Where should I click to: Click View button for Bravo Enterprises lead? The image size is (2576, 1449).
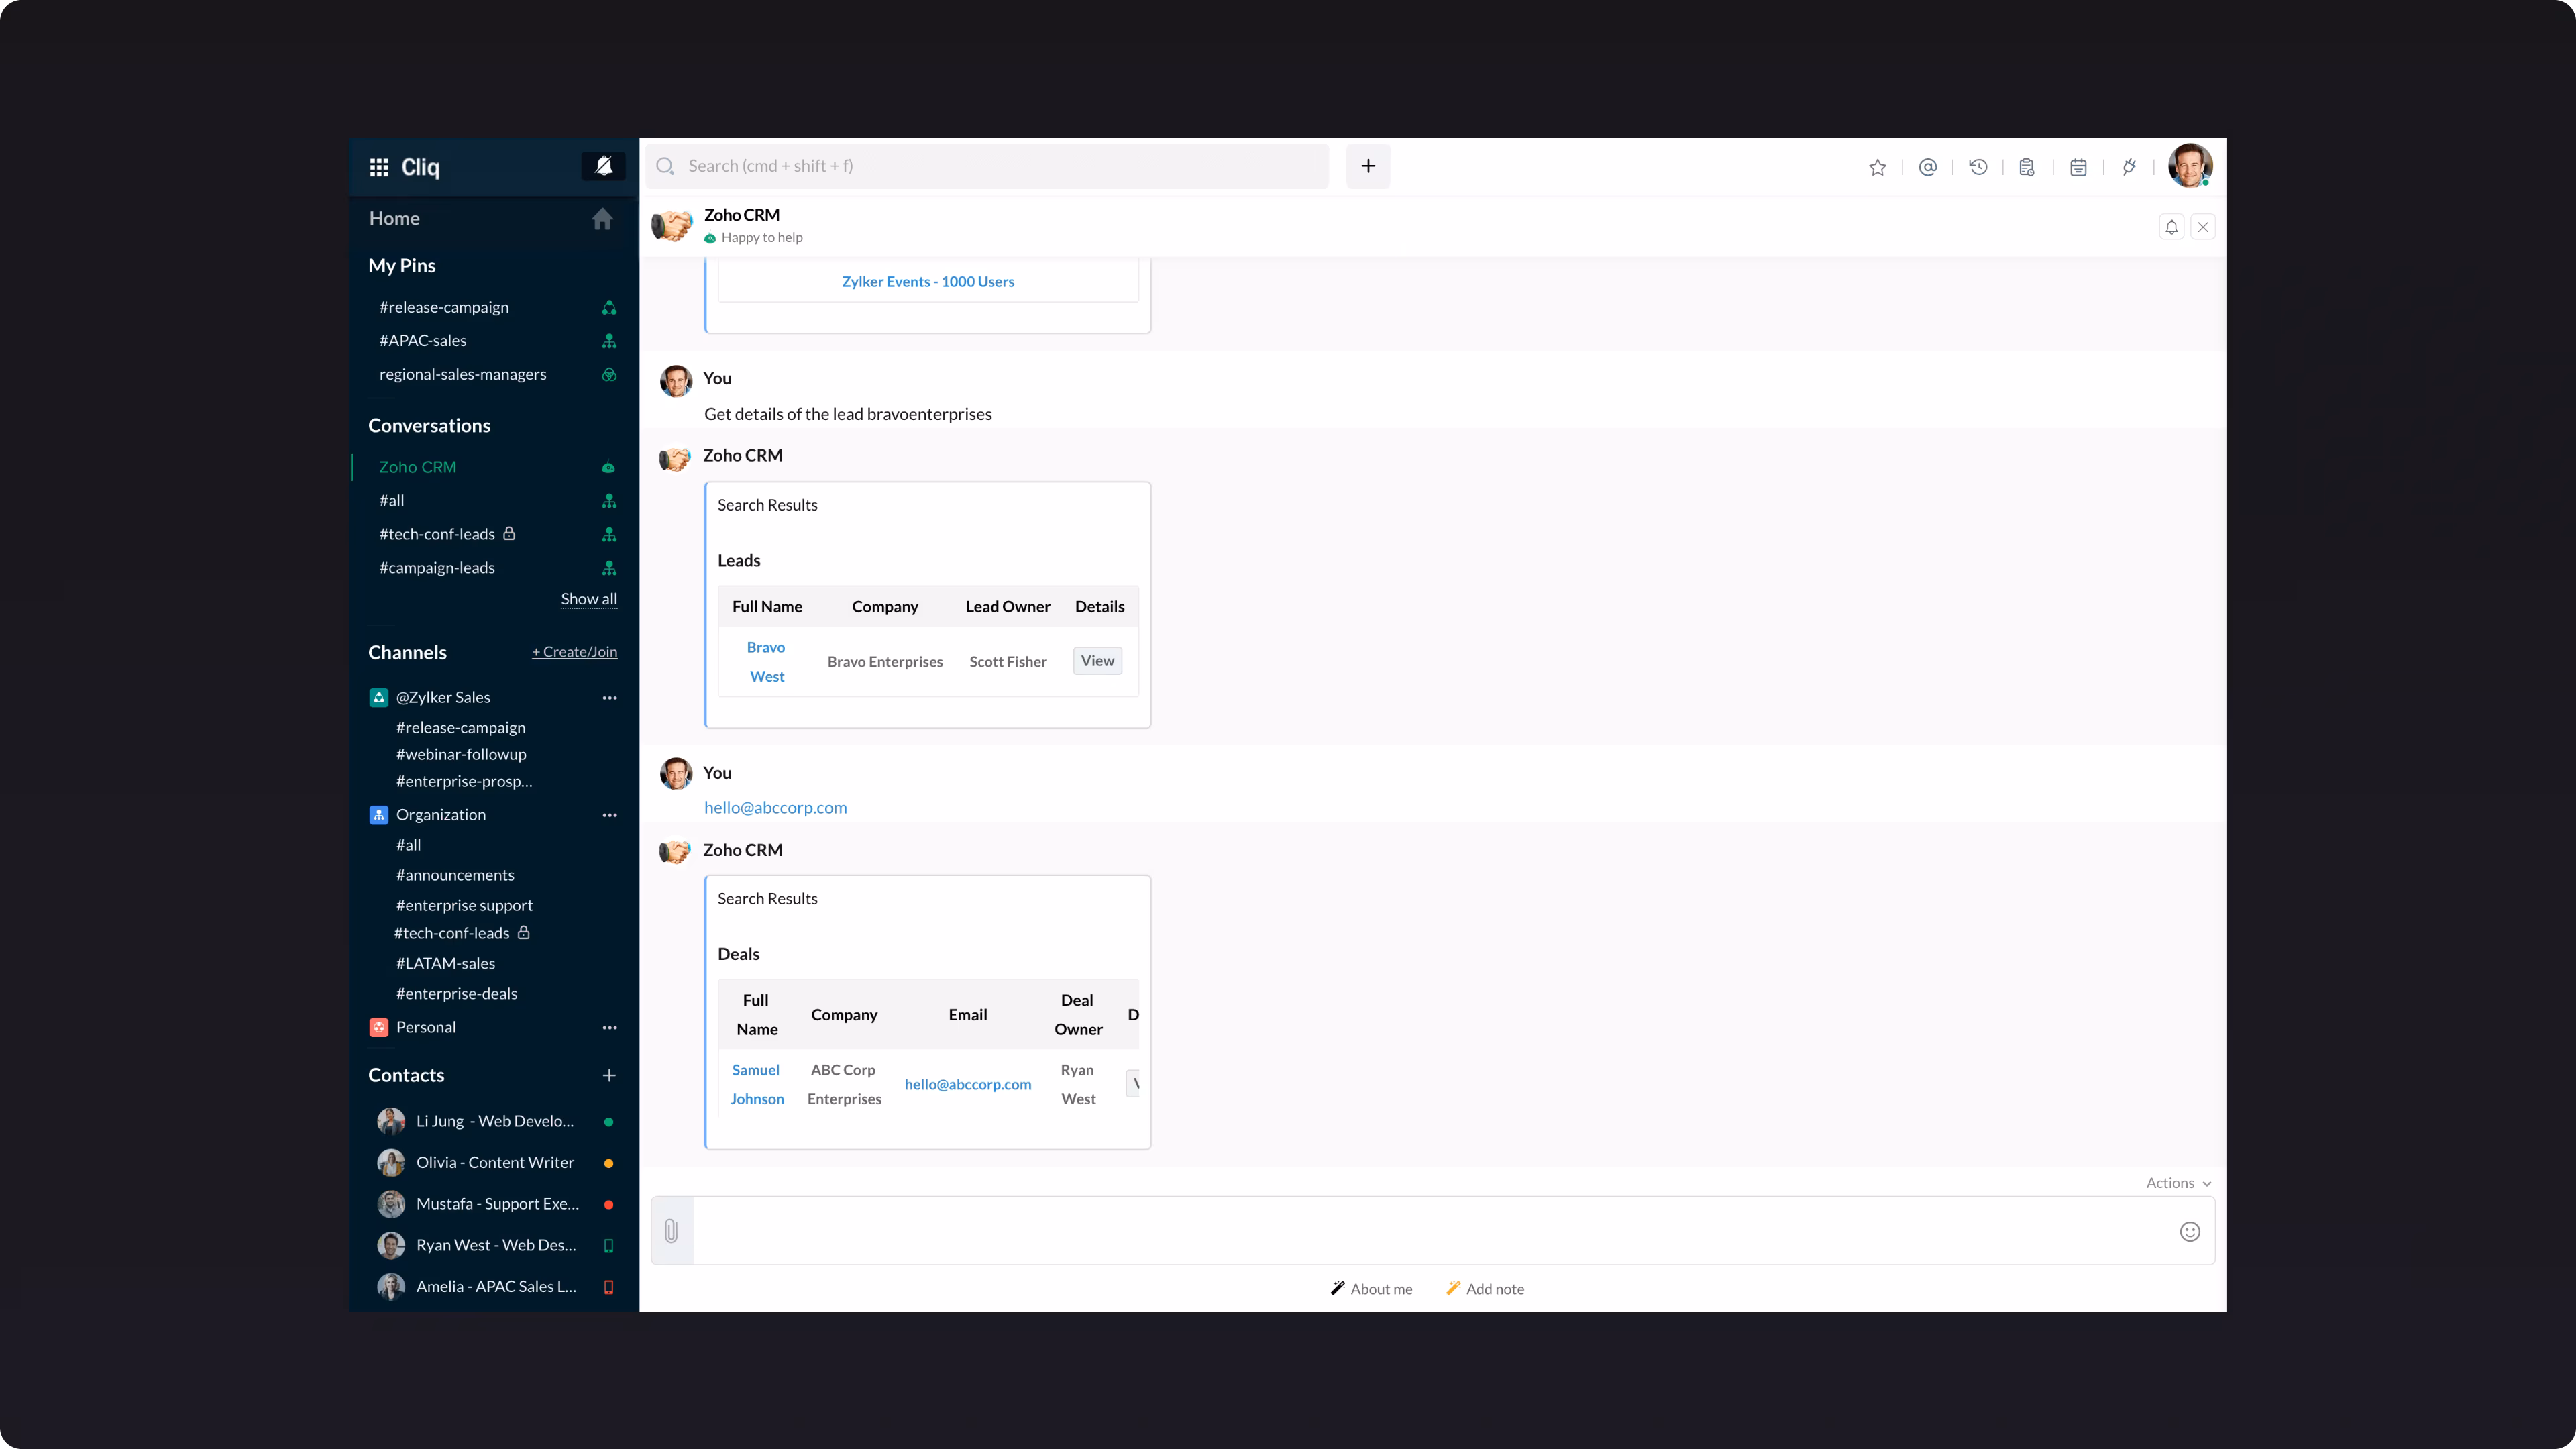(1098, 661)
